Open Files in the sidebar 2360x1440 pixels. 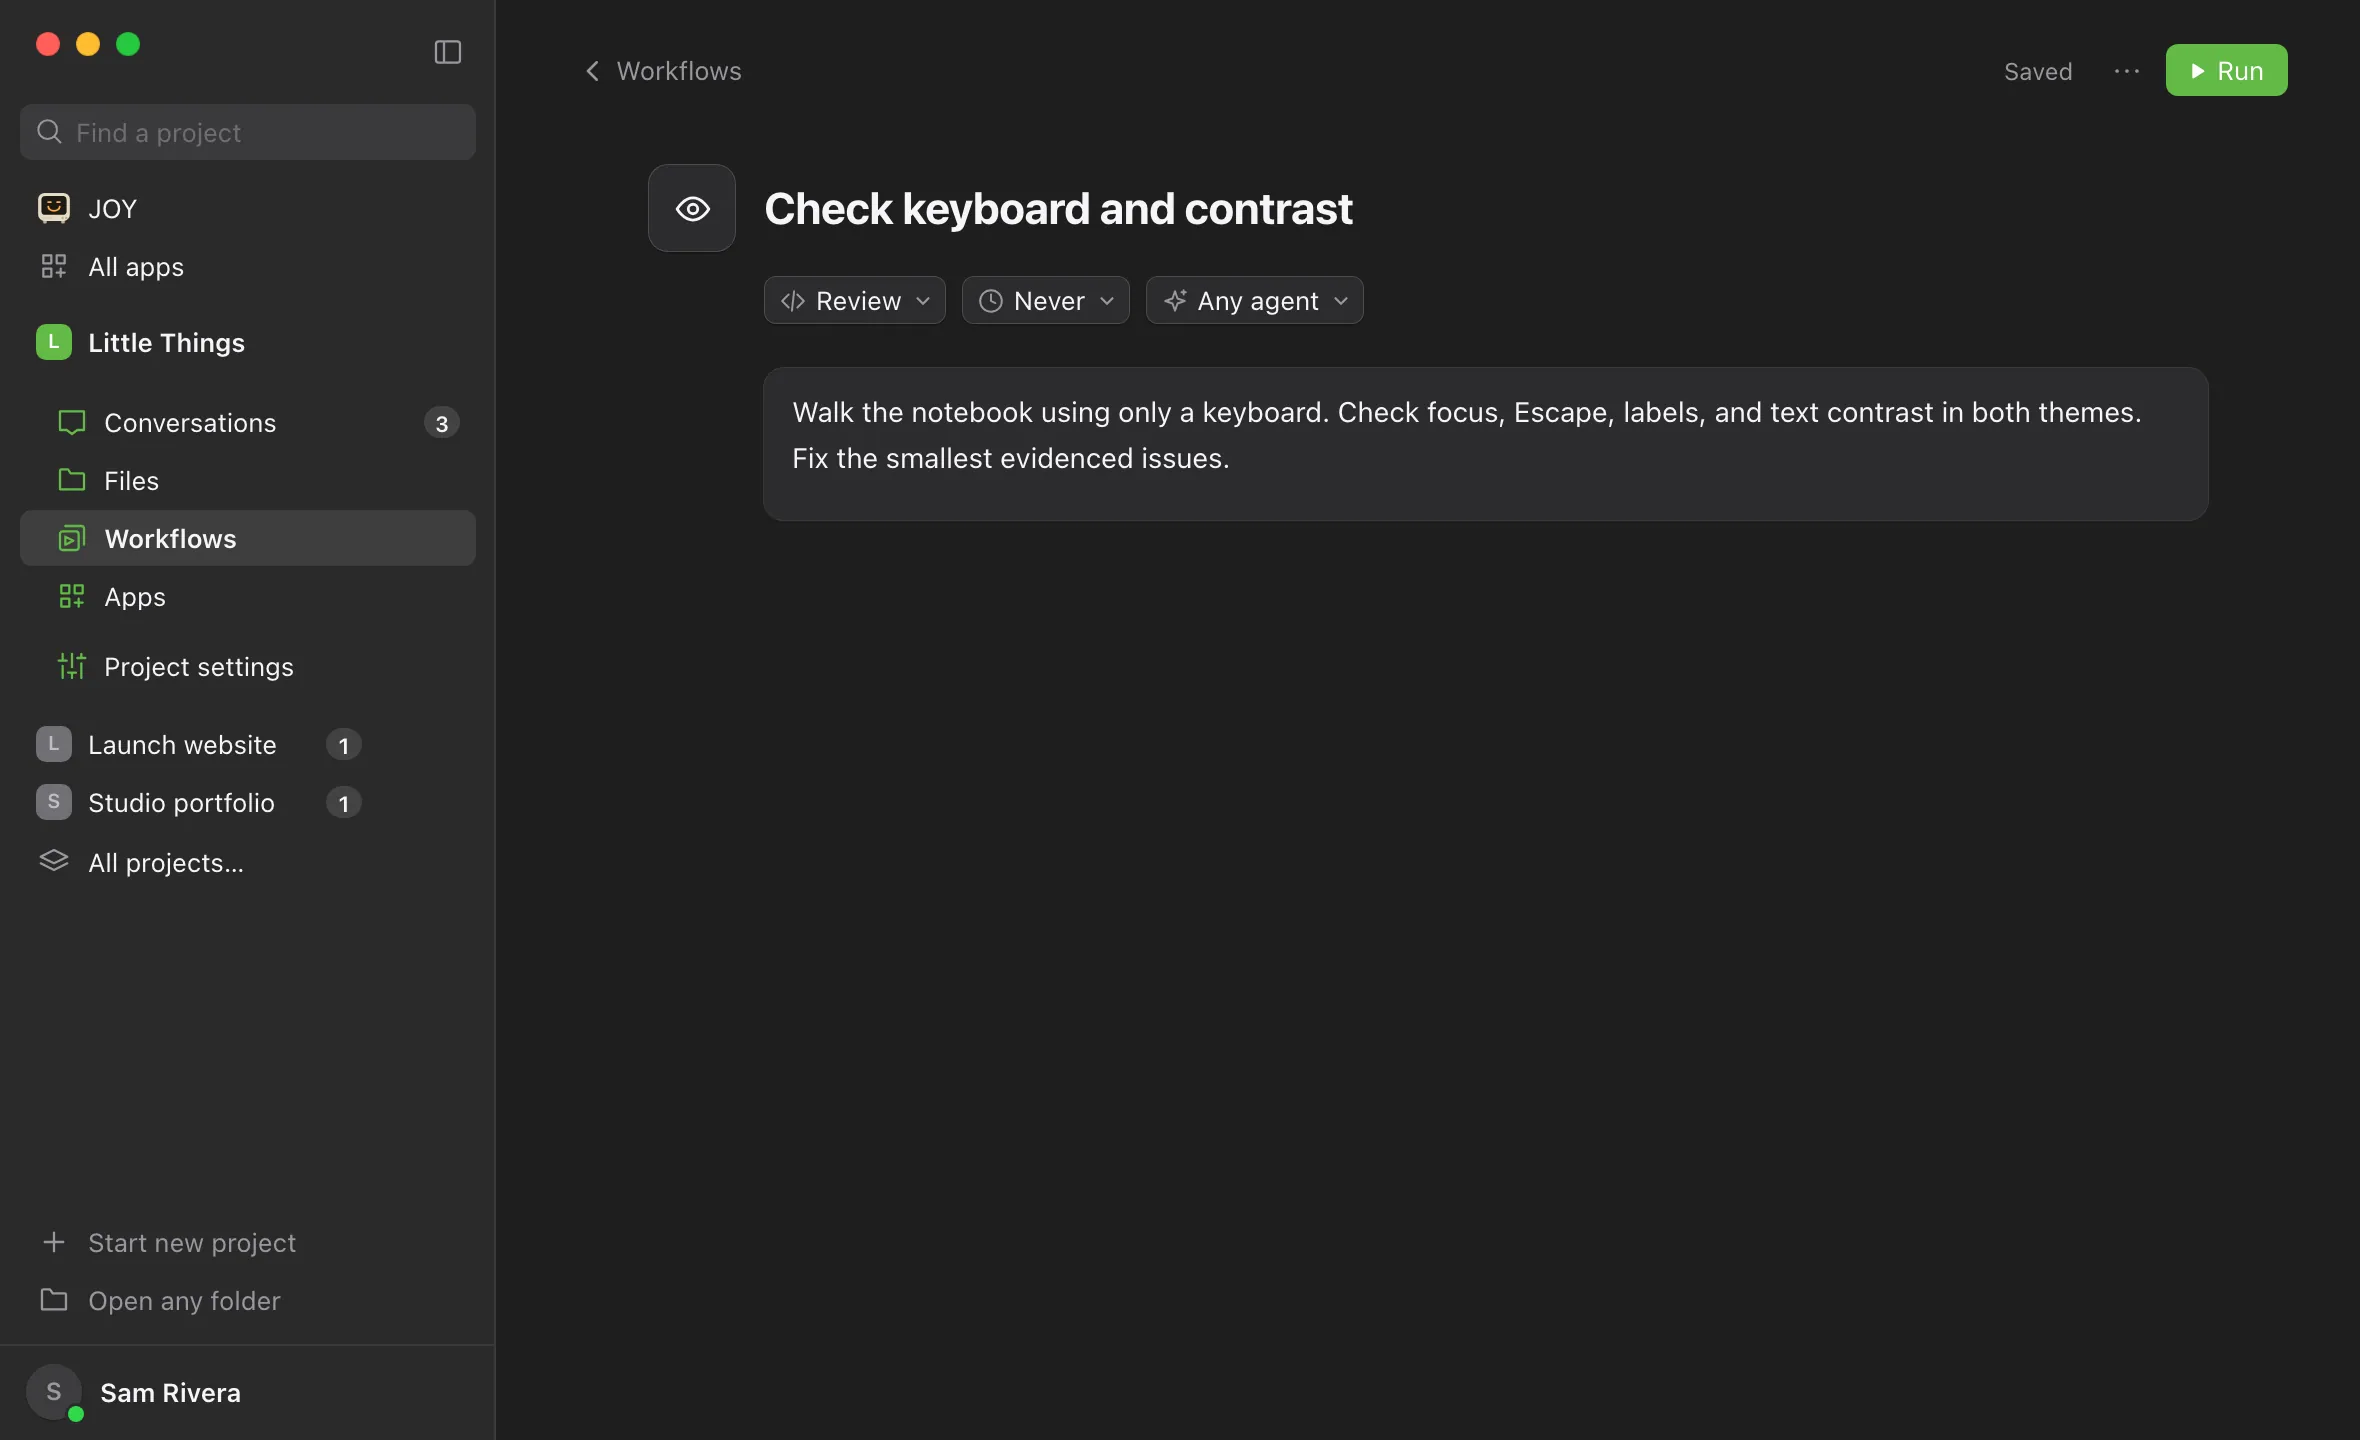pyautogui.click(x=248, y=480)
